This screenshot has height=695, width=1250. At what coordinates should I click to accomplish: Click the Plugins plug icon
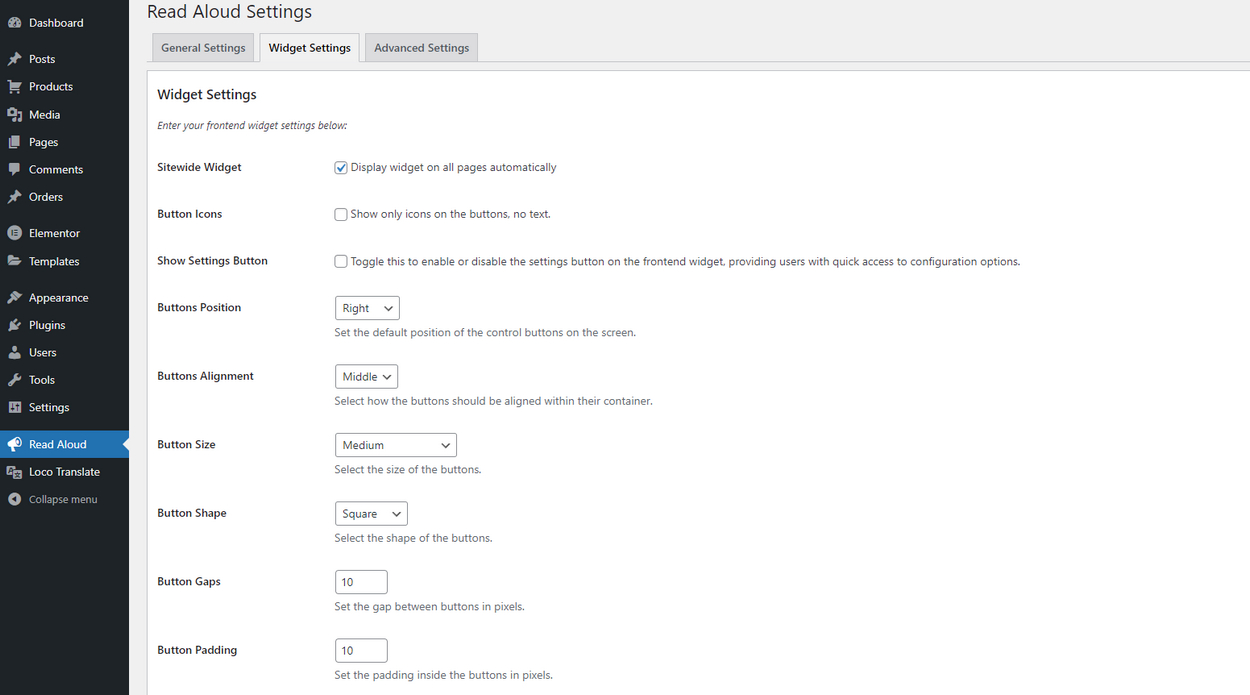(x=15, y=325)
